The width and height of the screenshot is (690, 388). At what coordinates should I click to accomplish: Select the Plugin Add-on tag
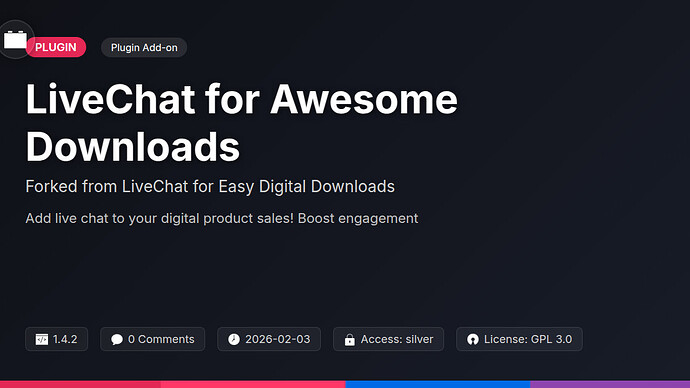144,48
